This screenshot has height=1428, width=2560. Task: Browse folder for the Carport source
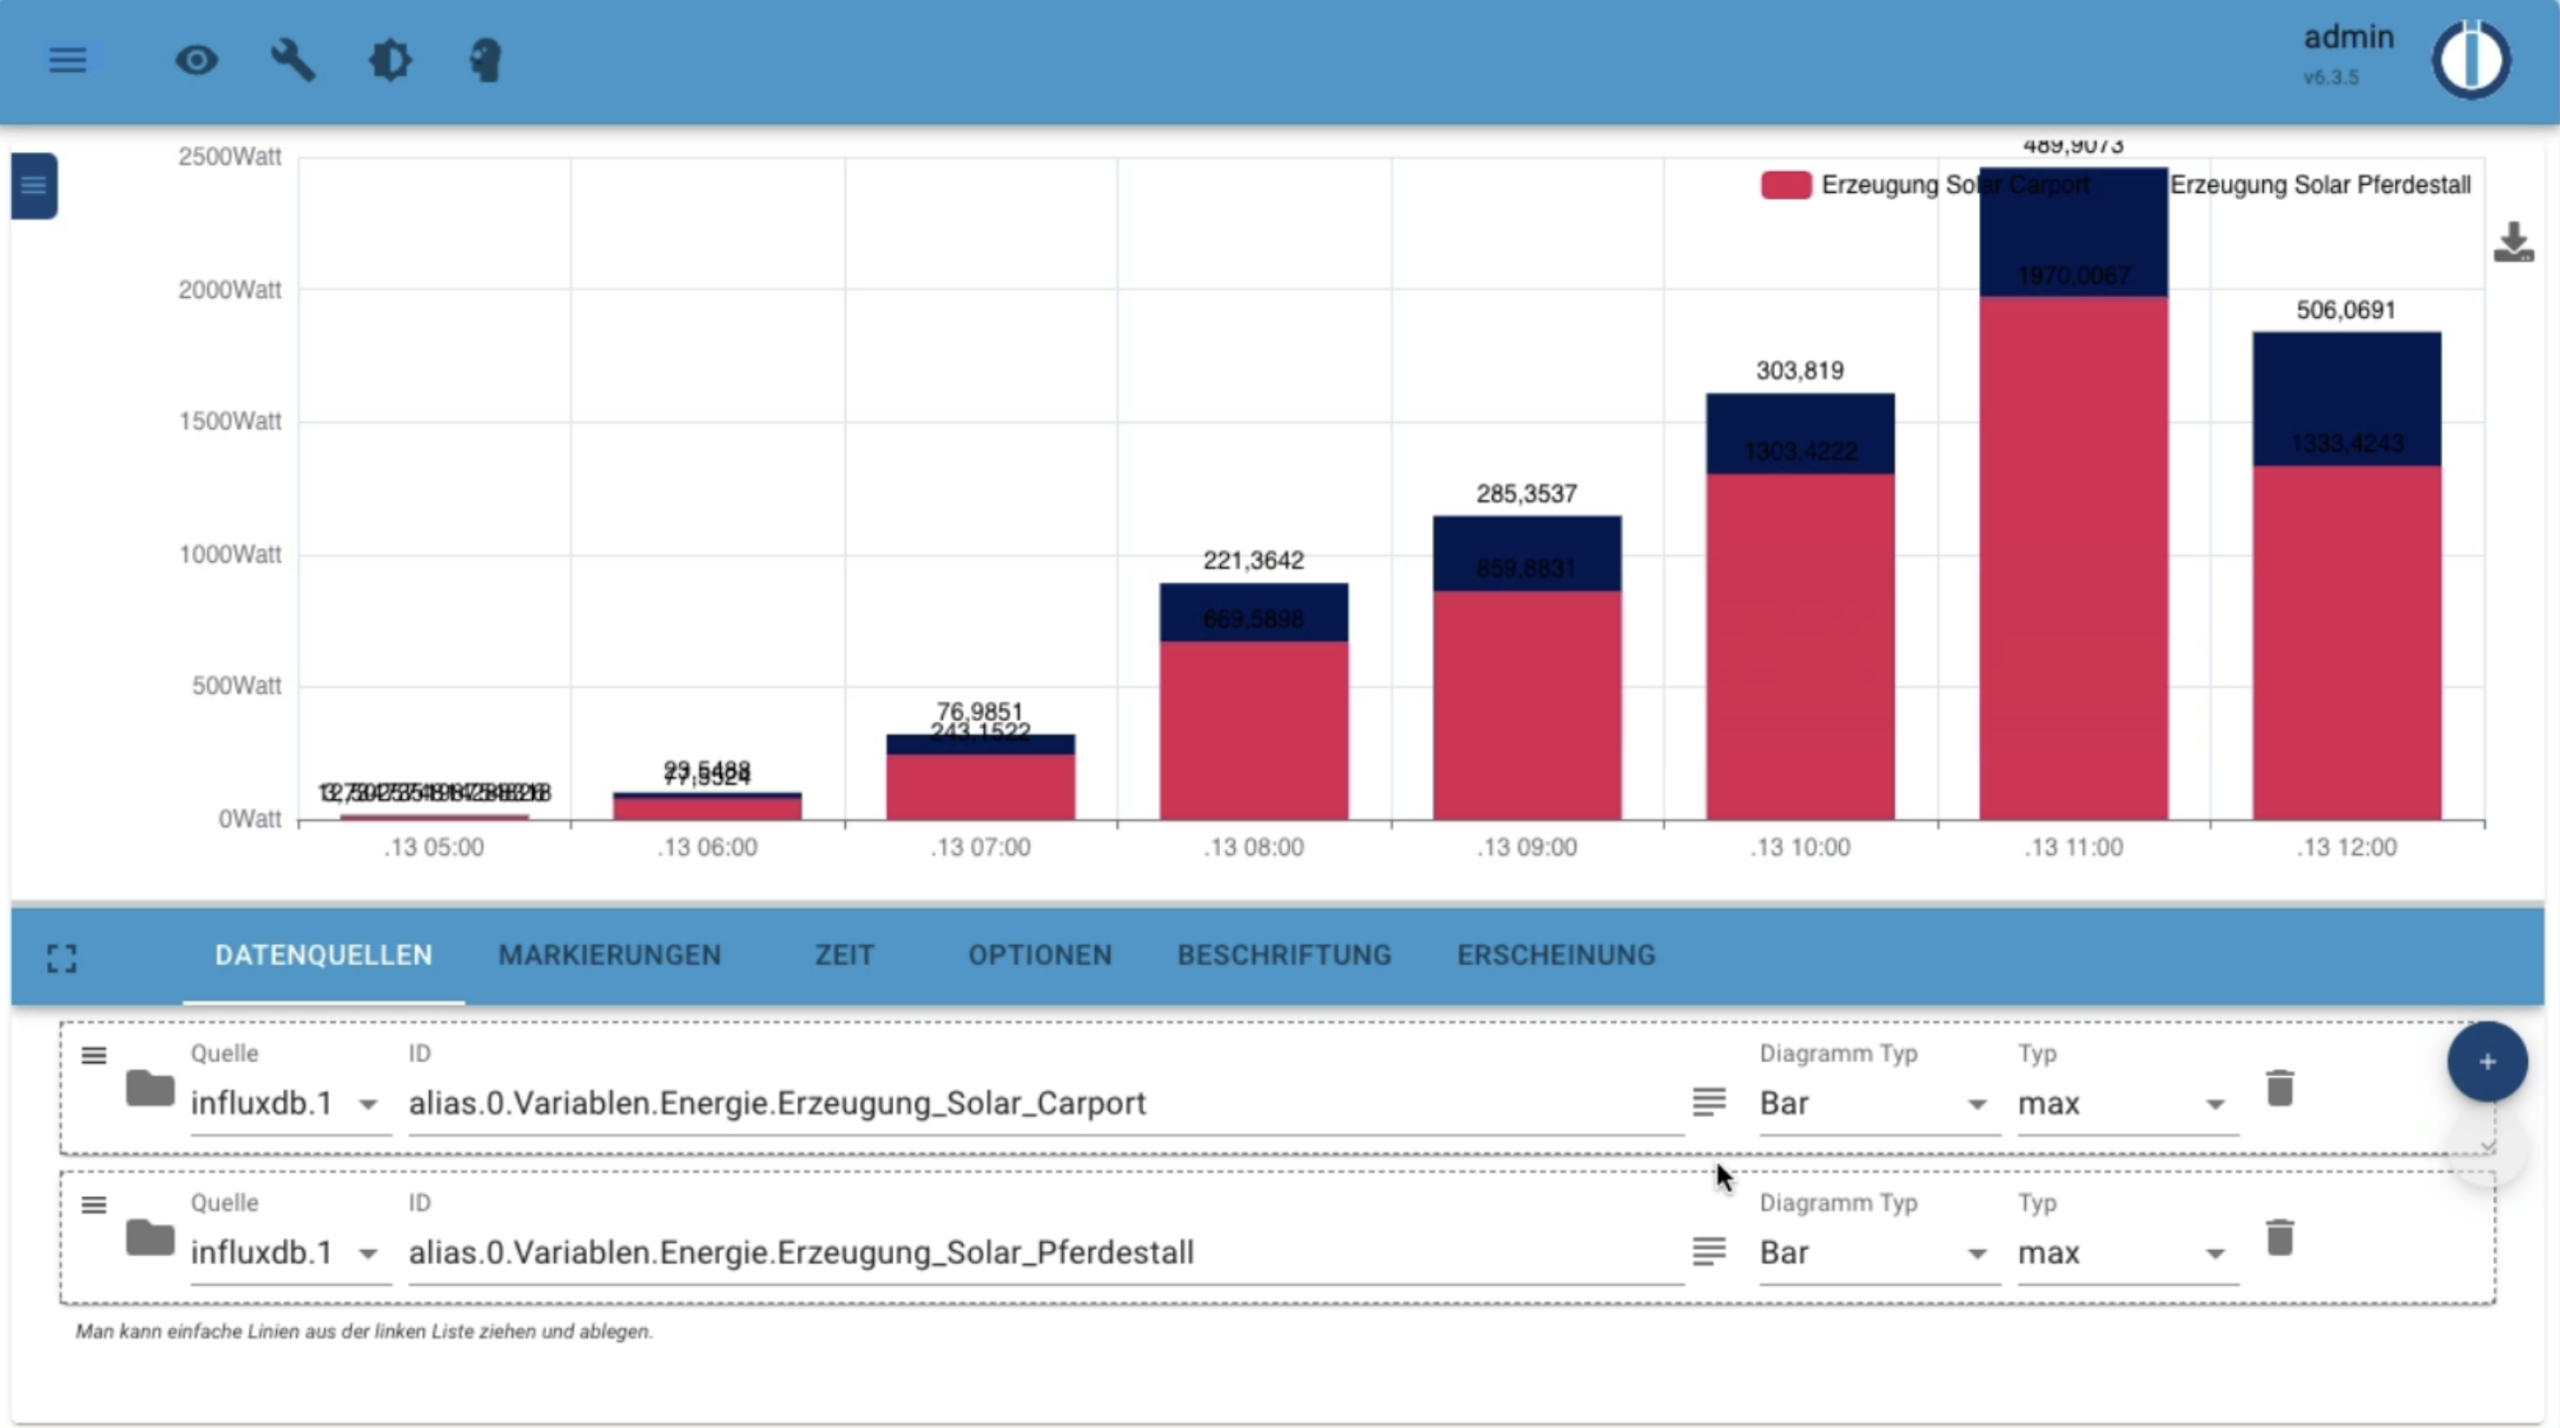(150, 1088)
